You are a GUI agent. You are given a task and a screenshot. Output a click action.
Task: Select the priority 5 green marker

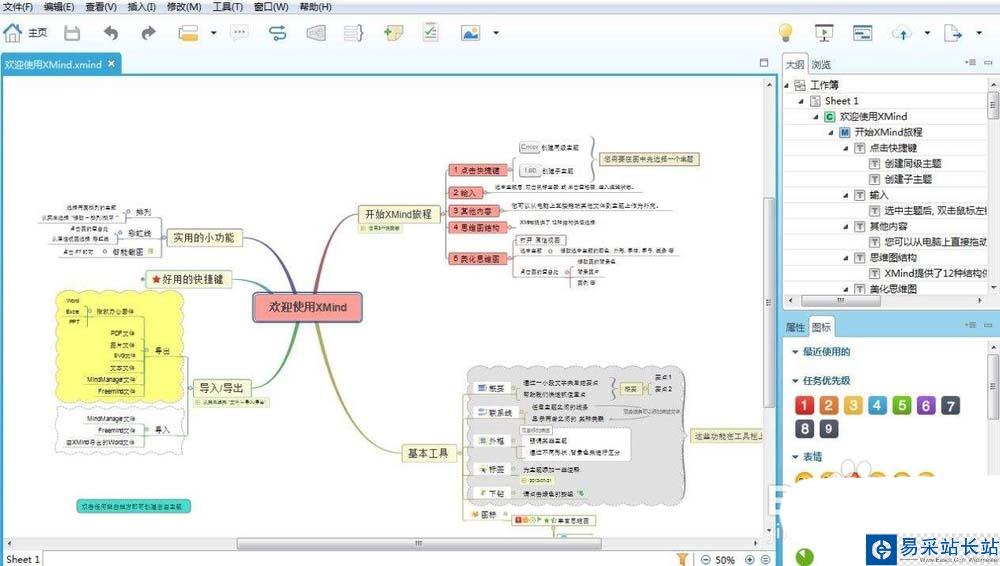pos(902,405)
